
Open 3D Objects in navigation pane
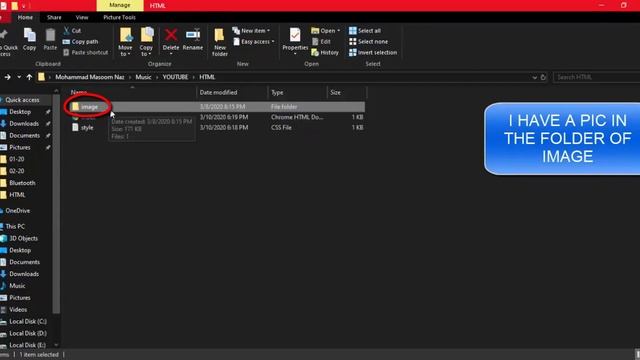[x=23, y=238]
